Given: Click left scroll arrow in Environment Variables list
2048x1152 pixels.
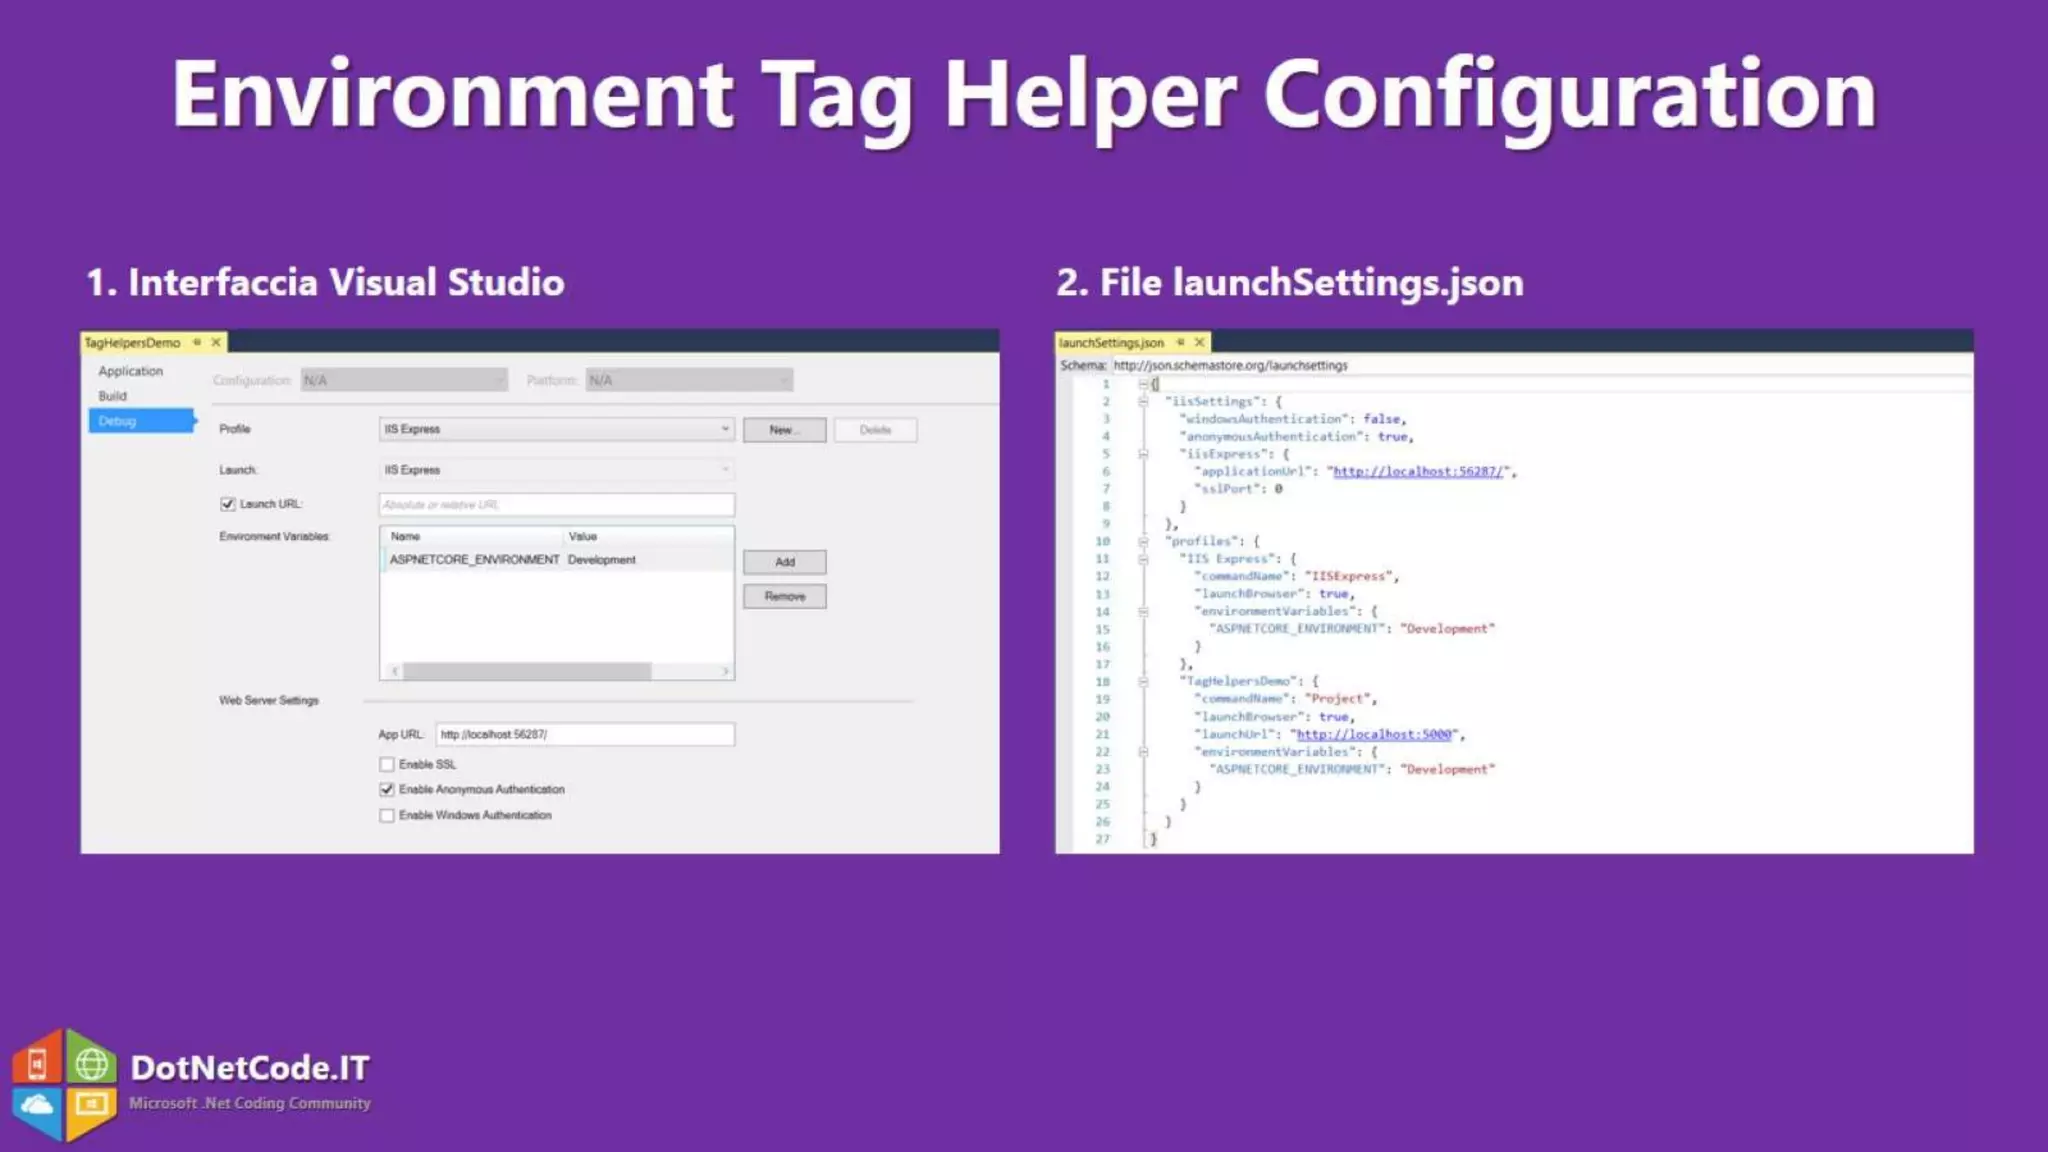Looking at the screenshot, I should [395, 671].
